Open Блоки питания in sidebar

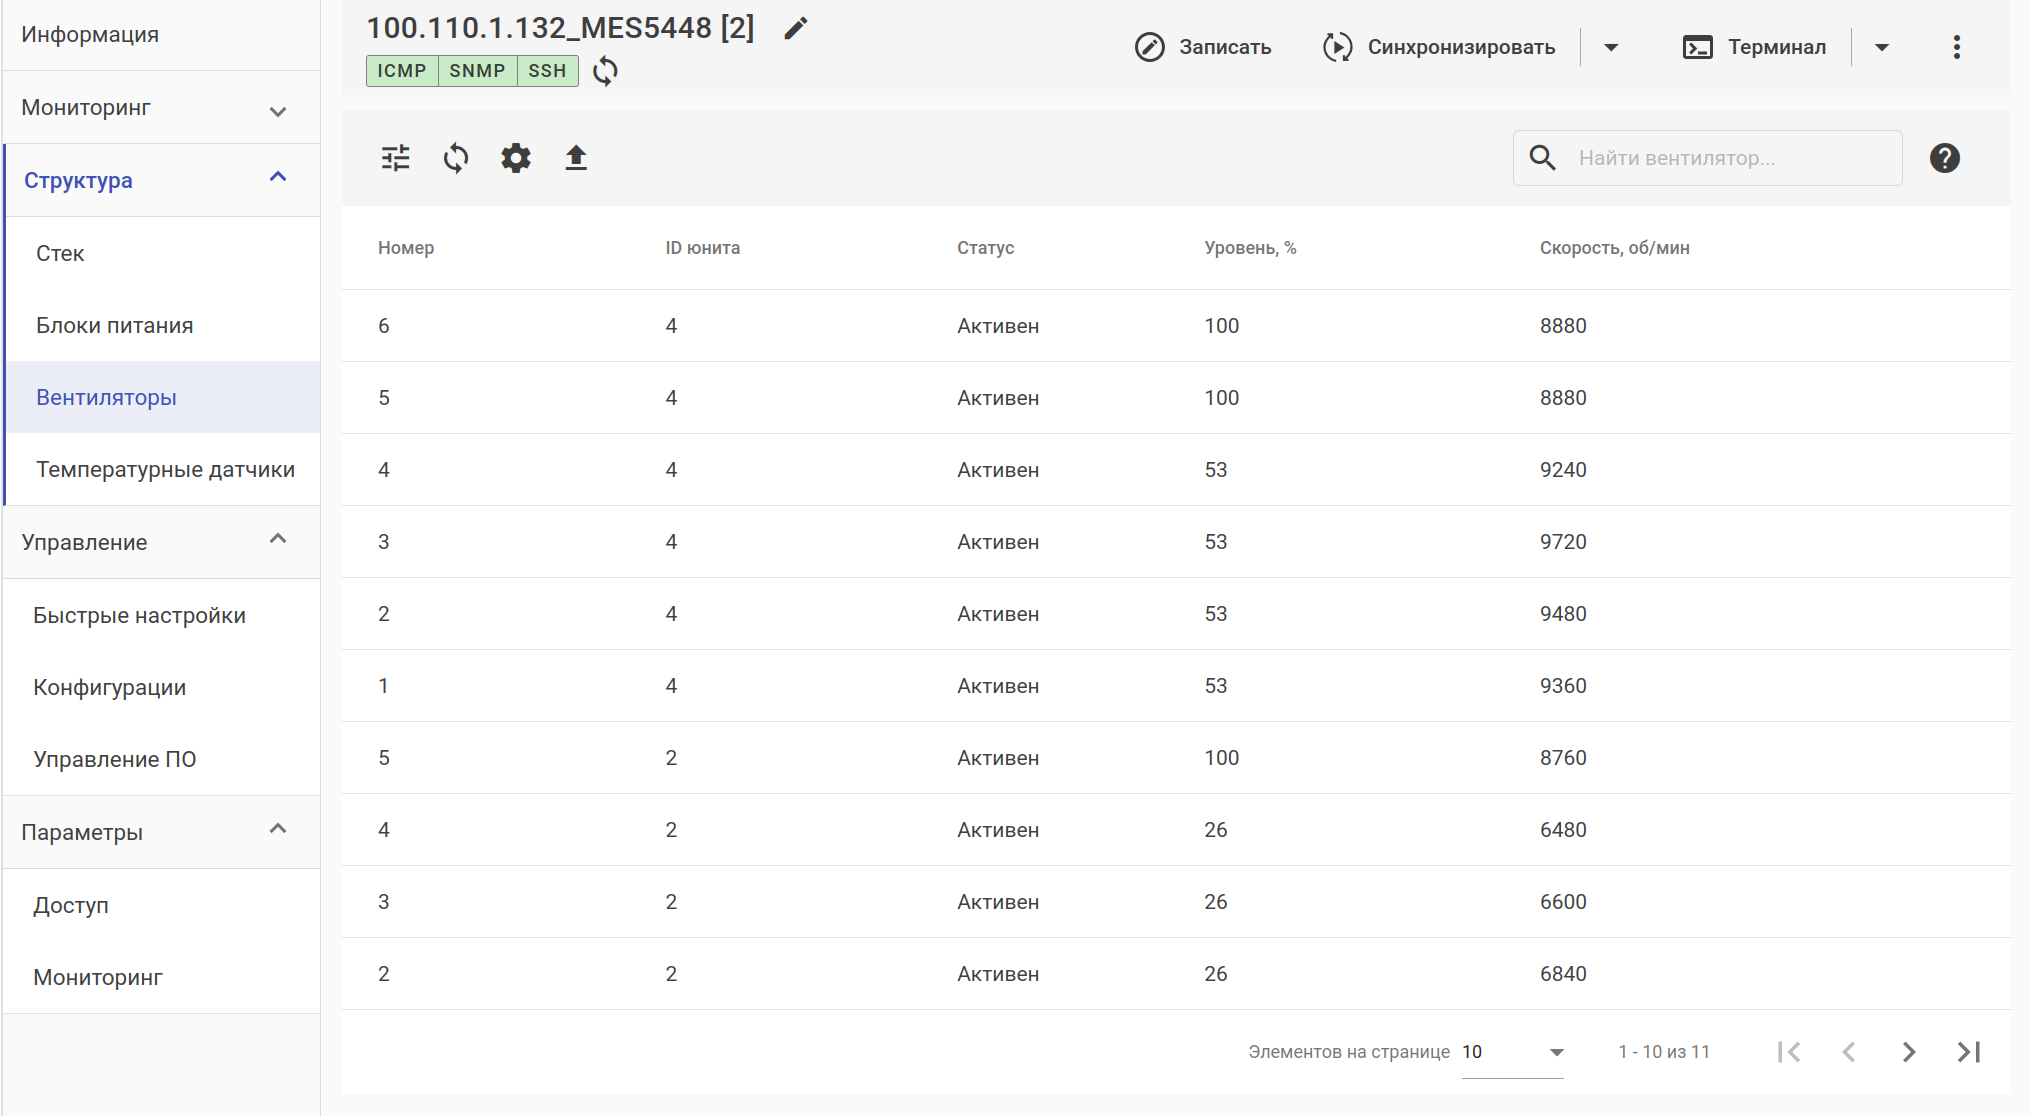click(x=115, y=326)
